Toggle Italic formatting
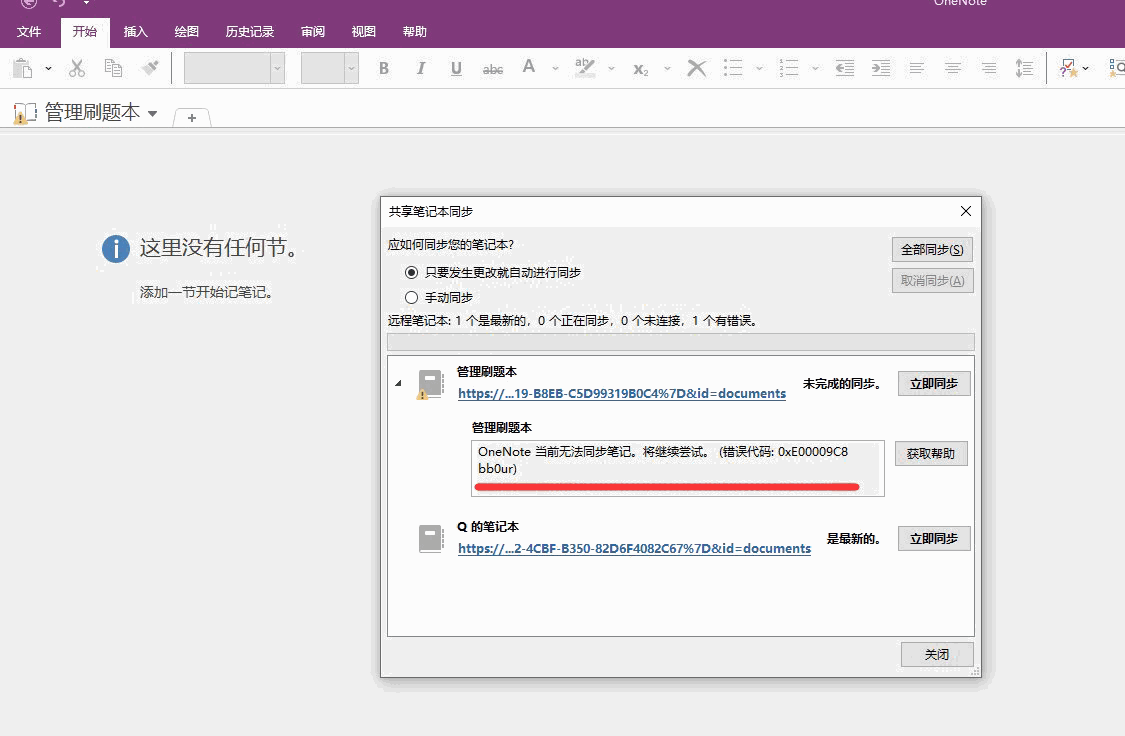The width and height of the screenshot is (1125, 736). click(x=420, y=68)
